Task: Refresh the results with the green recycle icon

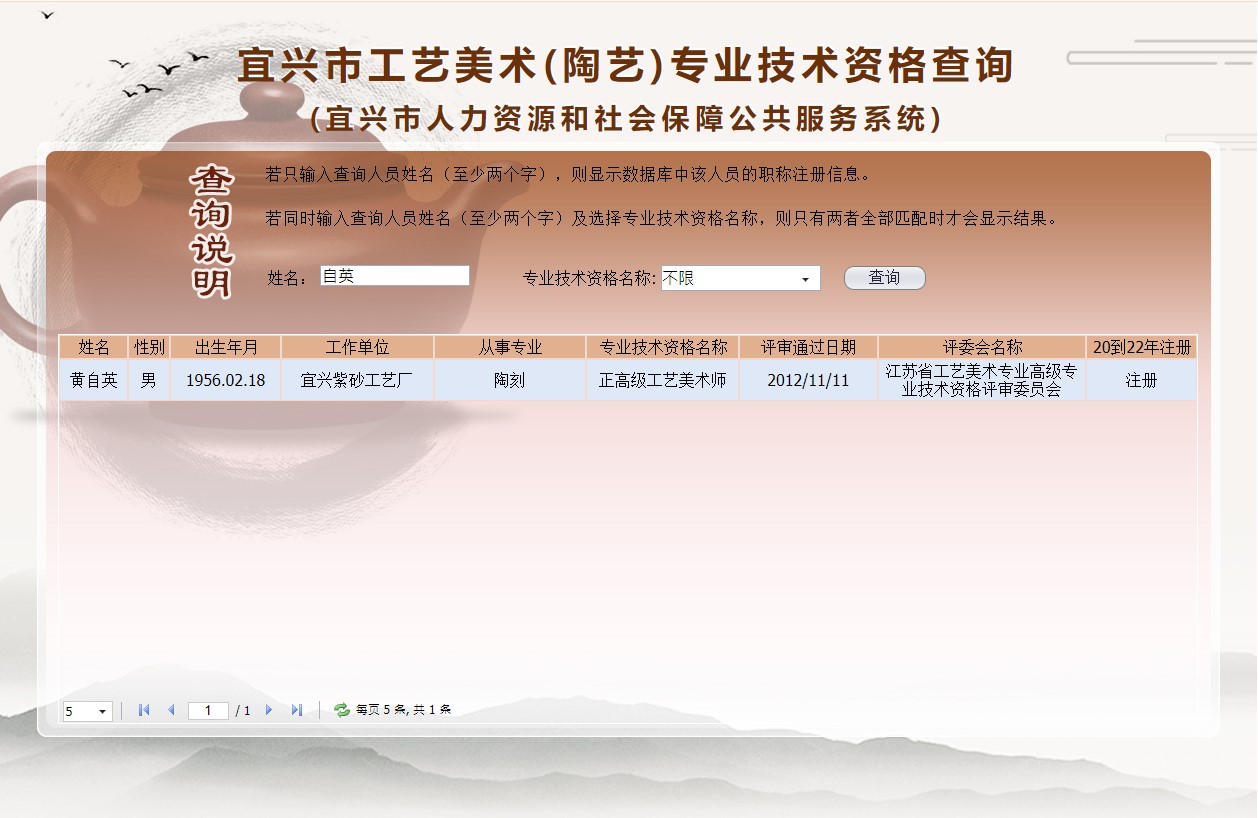Action: click(x=340, y=710)
